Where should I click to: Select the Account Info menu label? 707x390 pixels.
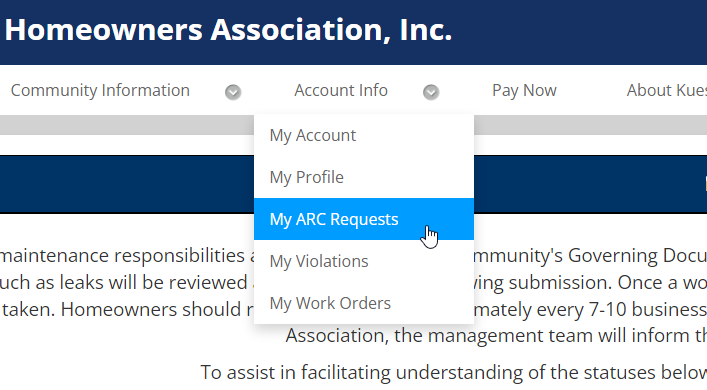(x=341, y=91)
